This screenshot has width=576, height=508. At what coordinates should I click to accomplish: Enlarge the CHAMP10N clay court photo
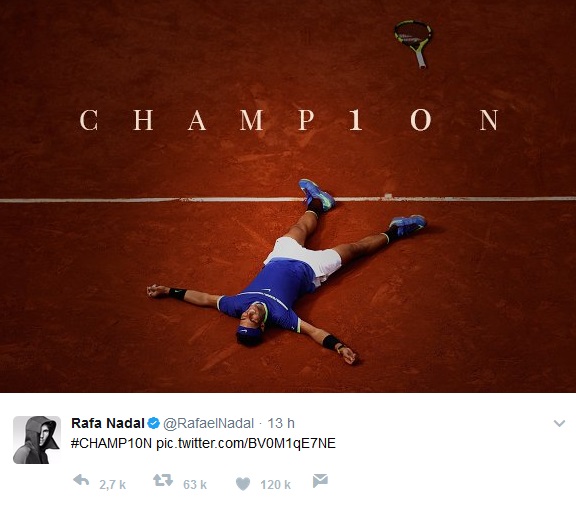[288, 196]
